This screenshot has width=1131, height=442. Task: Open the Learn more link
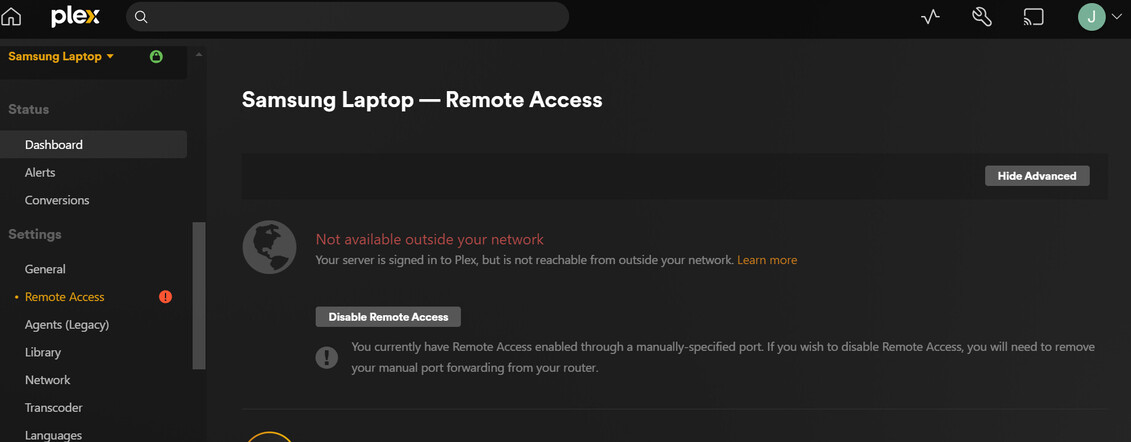coord(767,260)
